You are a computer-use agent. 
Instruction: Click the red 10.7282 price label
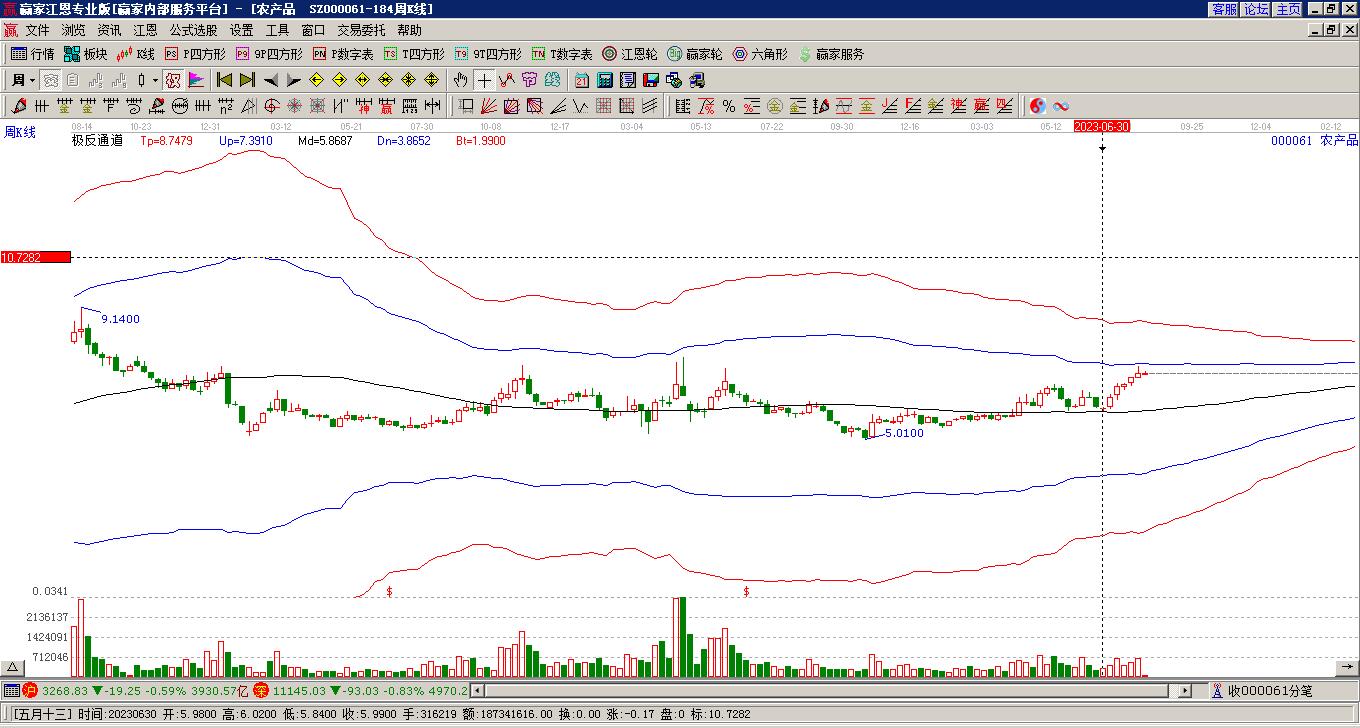[x=35, y=257]
